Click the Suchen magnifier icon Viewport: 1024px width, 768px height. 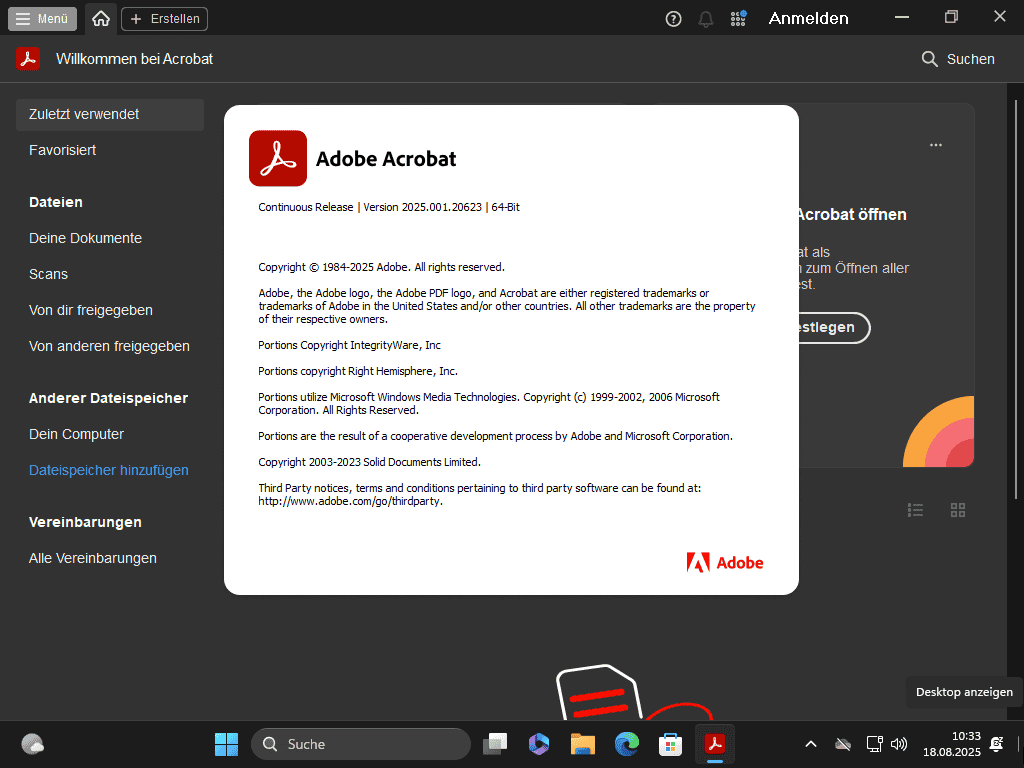pyautogui.click(x=930, y=59)
